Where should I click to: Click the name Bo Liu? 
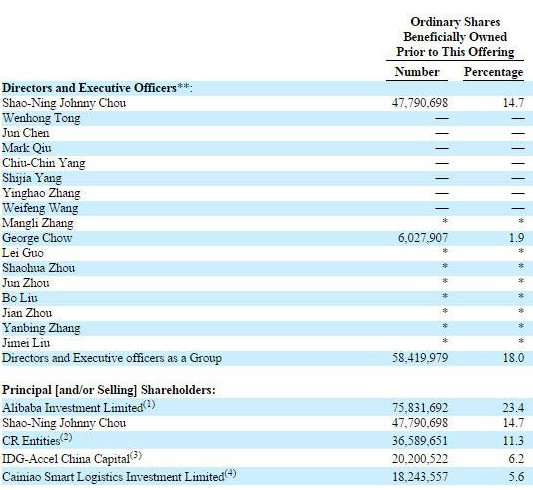point(20,298)
